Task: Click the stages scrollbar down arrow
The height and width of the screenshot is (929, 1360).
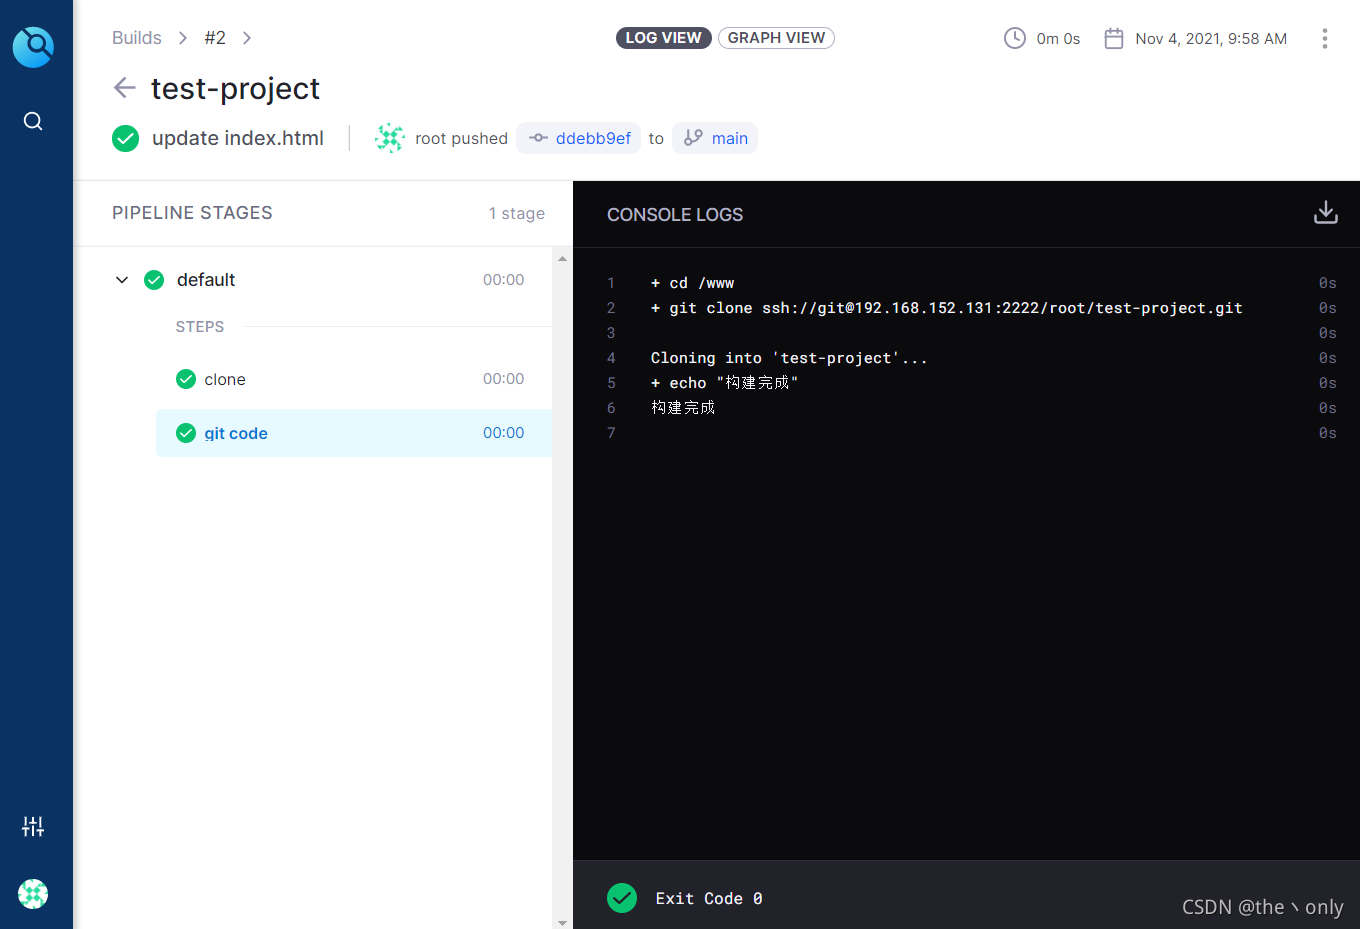Action: 562,922
